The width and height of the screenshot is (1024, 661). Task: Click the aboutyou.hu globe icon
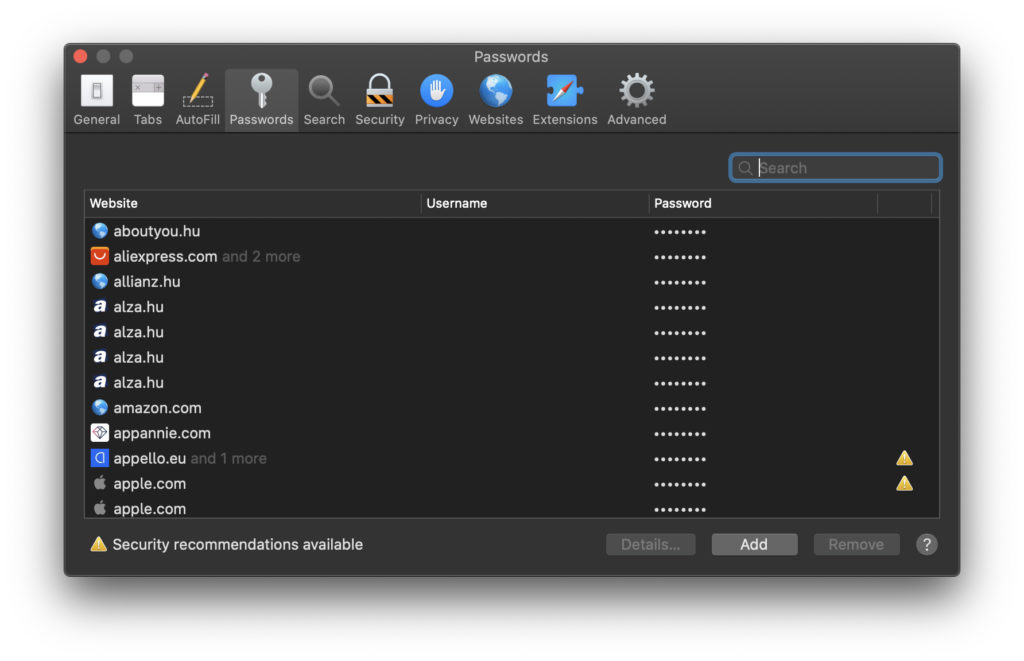(99, 231)
